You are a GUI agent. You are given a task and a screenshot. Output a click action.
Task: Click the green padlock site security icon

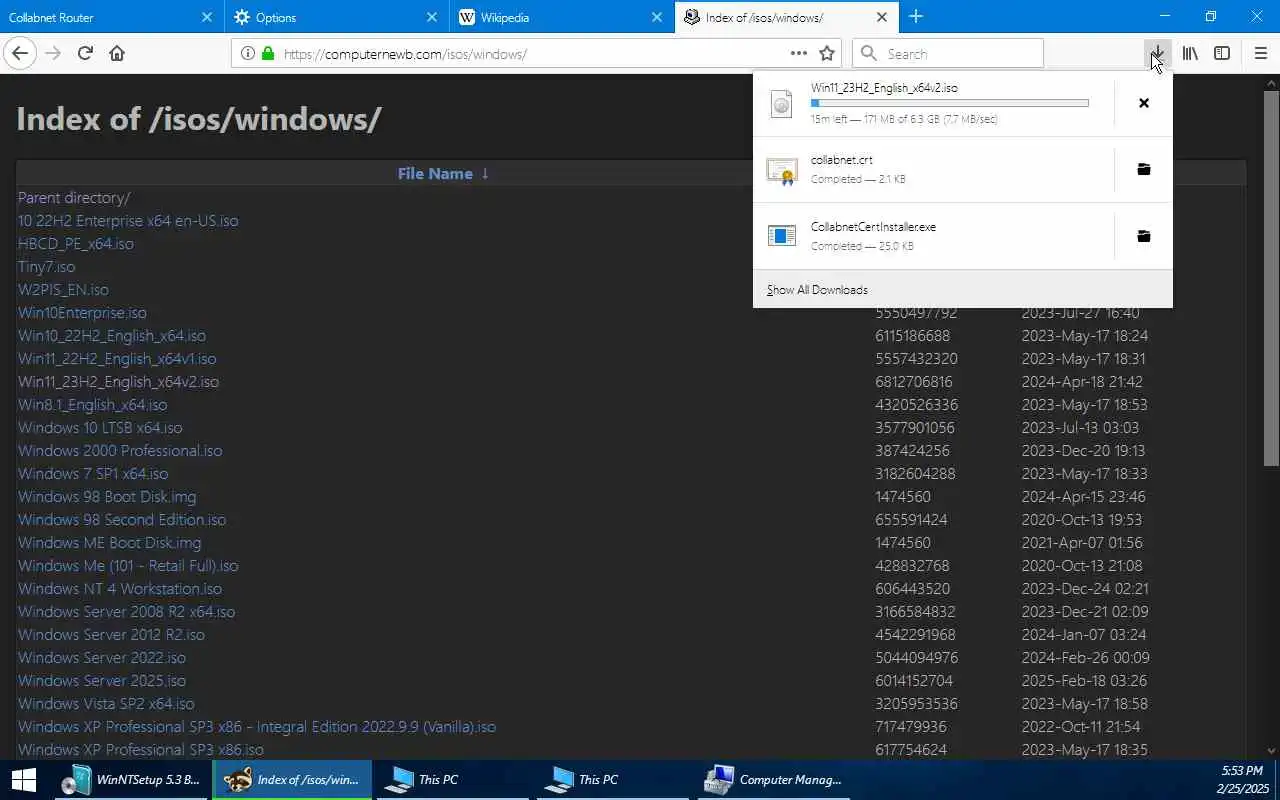pyautogui.click(x=268, y=53)
